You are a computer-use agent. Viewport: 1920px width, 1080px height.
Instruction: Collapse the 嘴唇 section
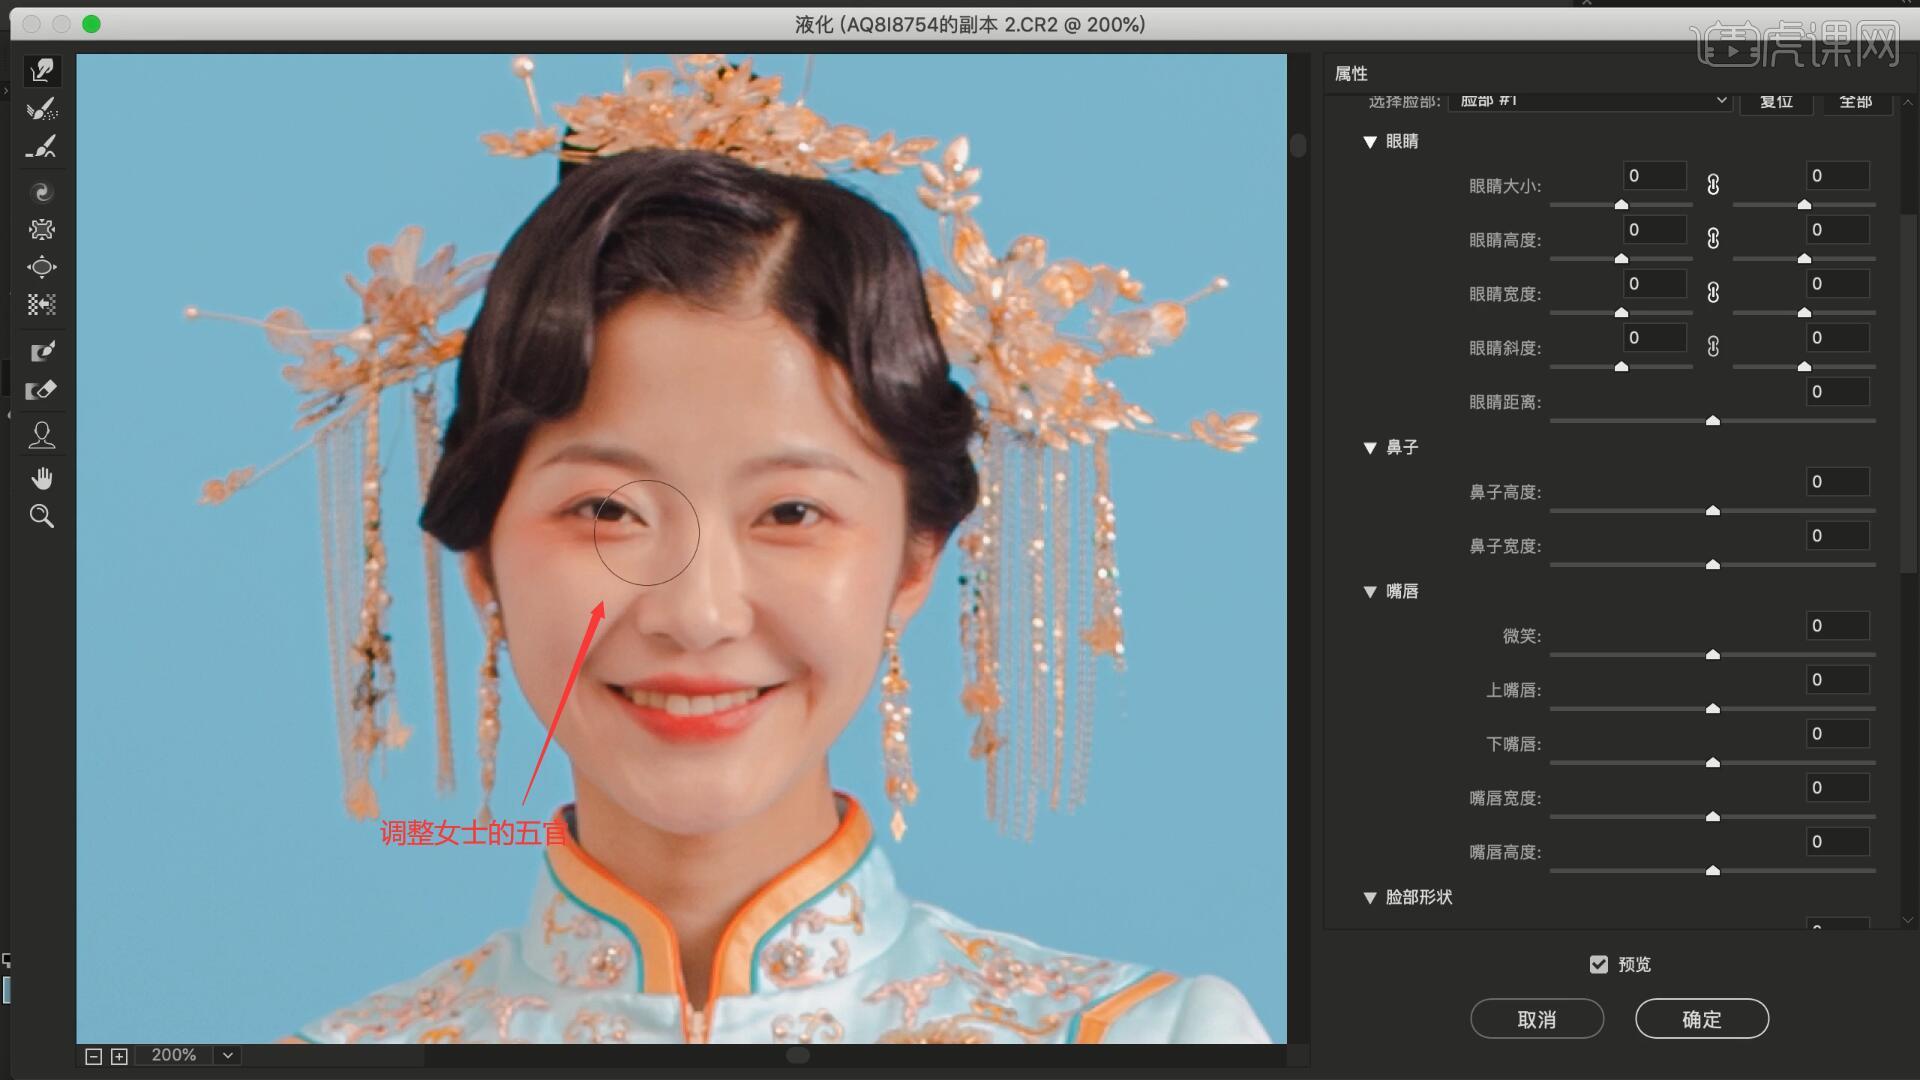(1370, 592)
